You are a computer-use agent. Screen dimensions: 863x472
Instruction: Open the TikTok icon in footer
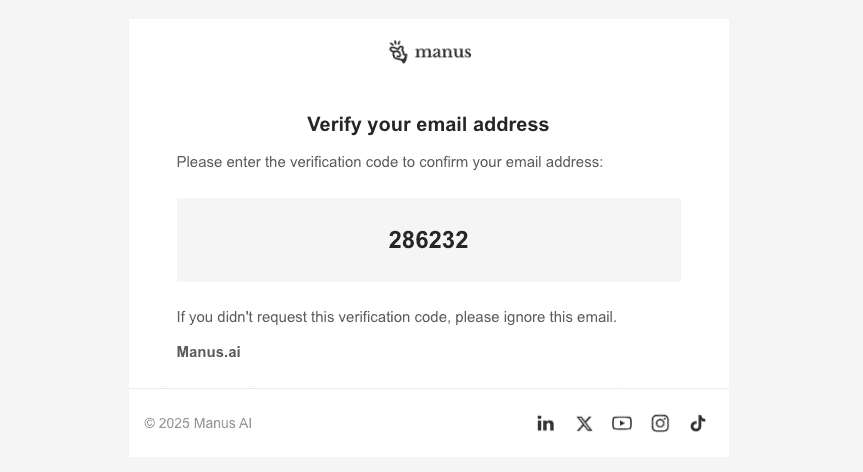pos(698,423)
